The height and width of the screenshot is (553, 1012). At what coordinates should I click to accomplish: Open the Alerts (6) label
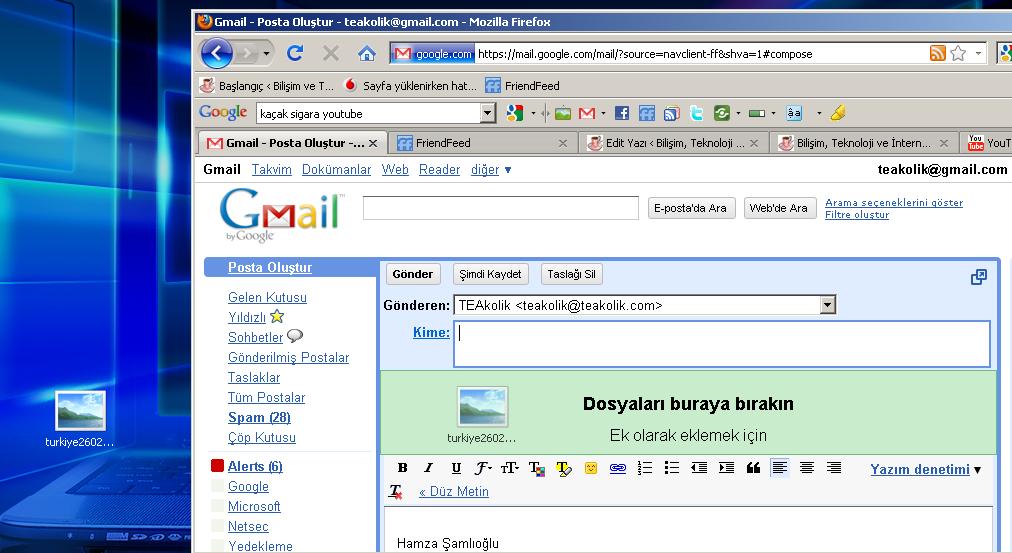point(255,467)
